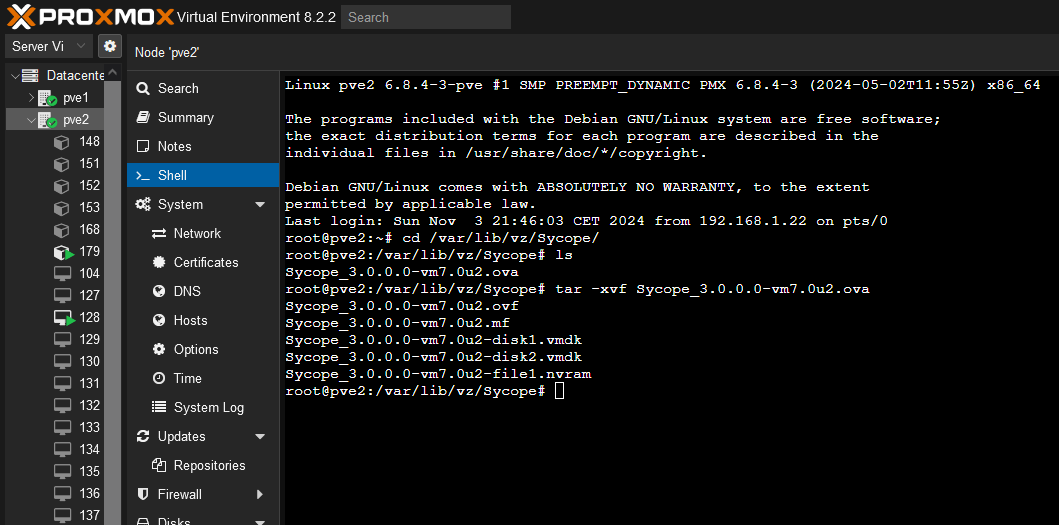Select container 179 cube icon
Screen dimensions: 1059x525
tap(63, 252)
